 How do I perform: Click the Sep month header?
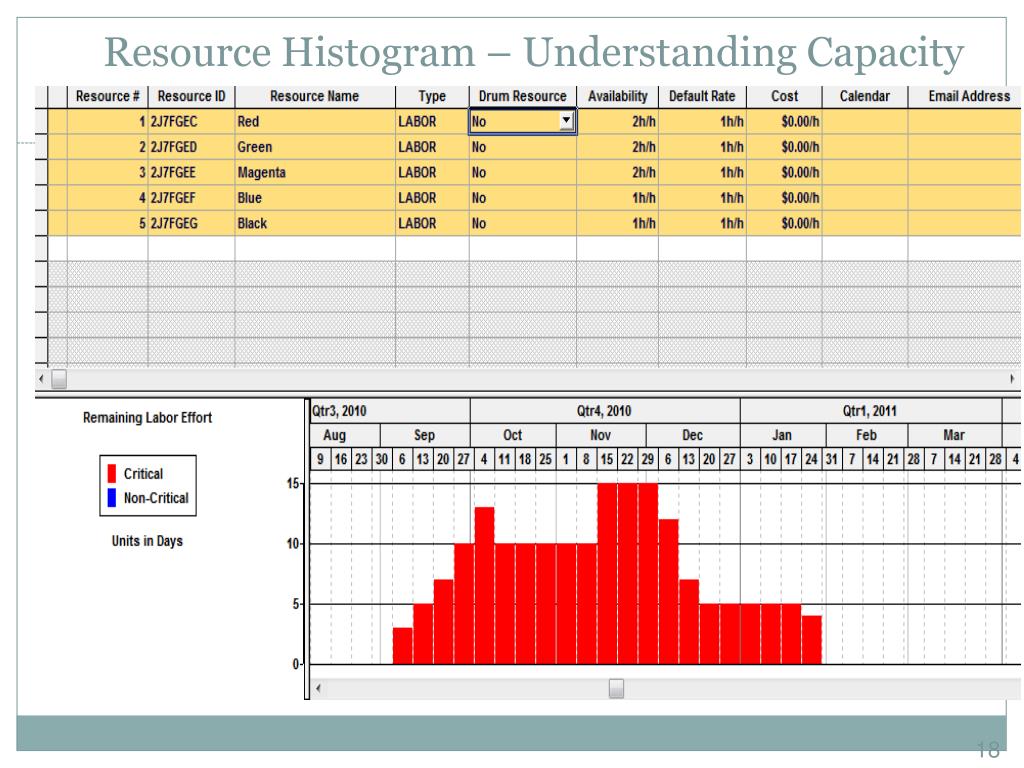pyautogui.click(x=424, y=435)
